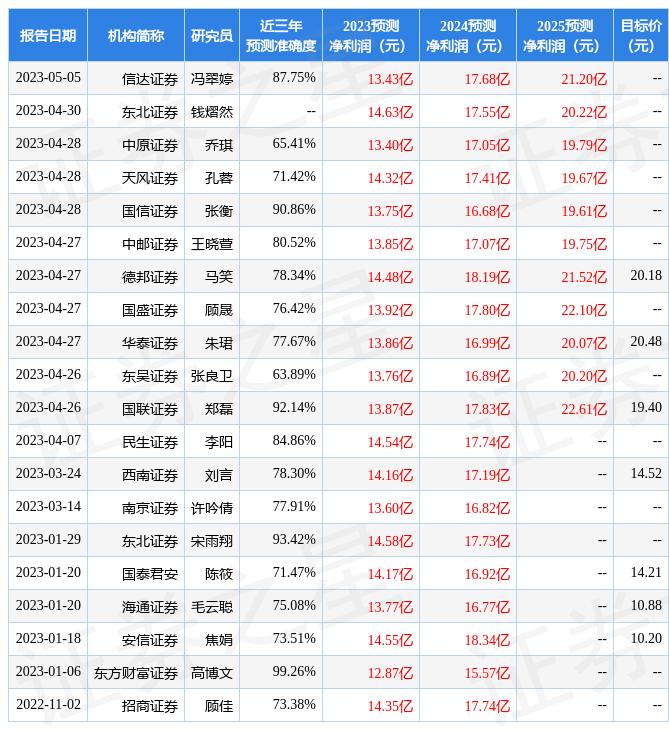Select institution 国盛证券

(150, 311)
